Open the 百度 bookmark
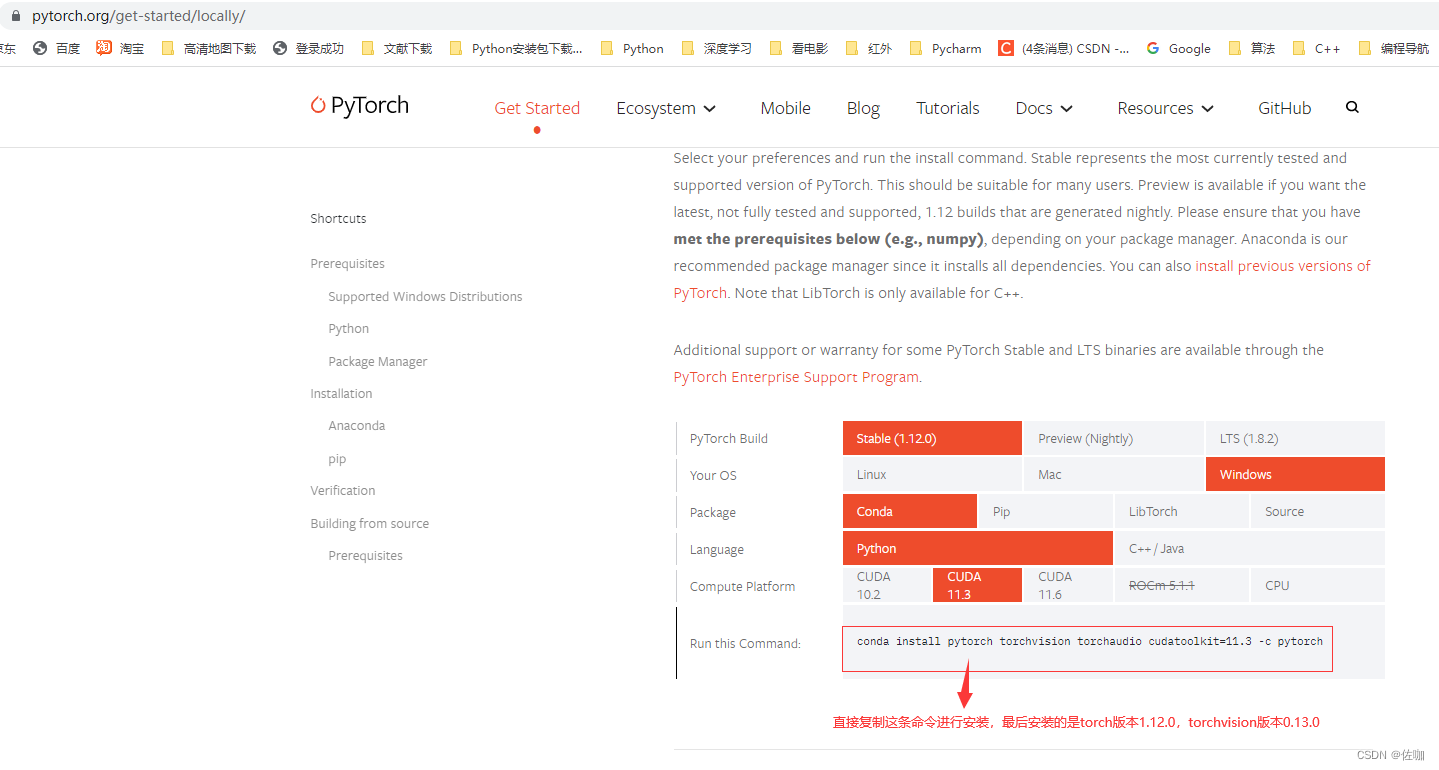The height and width of the screenshot is (770, 1439). [56, 48]
